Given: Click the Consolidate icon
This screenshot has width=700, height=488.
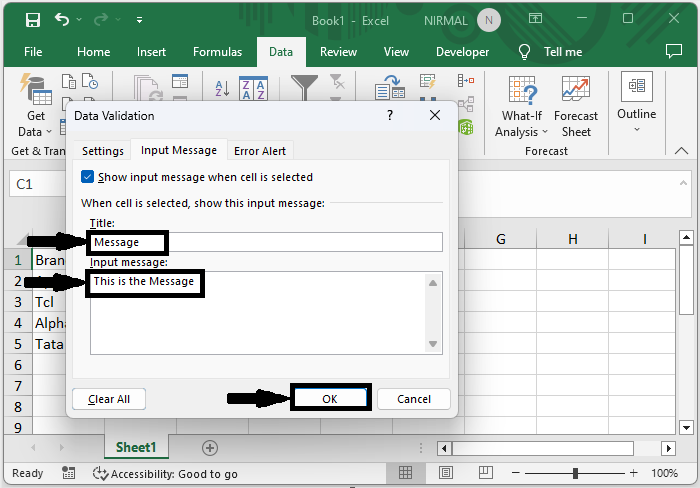Looking at the screenshot, I should (x=466, y=80).
